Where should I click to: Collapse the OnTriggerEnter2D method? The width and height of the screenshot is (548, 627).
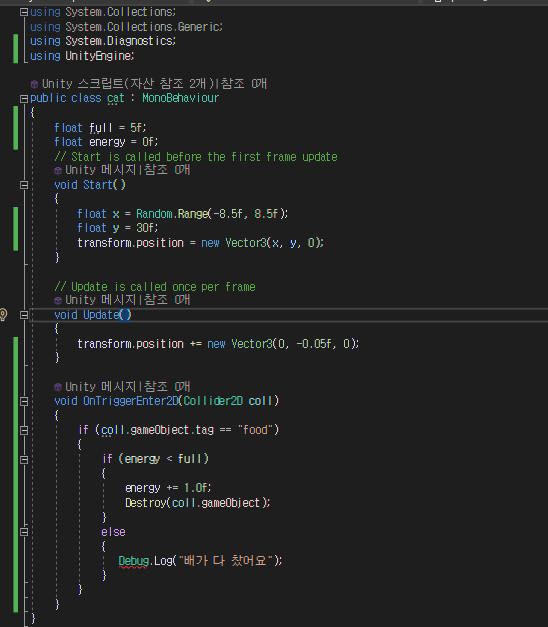[x=24, y=401]
